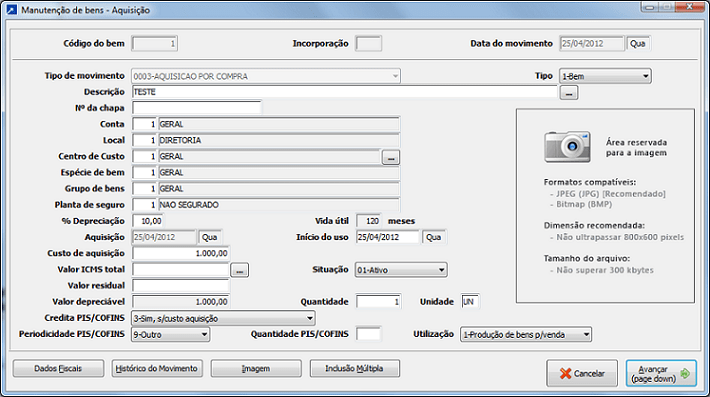The width and height of the screenshot is (710, 397).
Task: Click the Valor depreciável field
Action: (181, 301)
